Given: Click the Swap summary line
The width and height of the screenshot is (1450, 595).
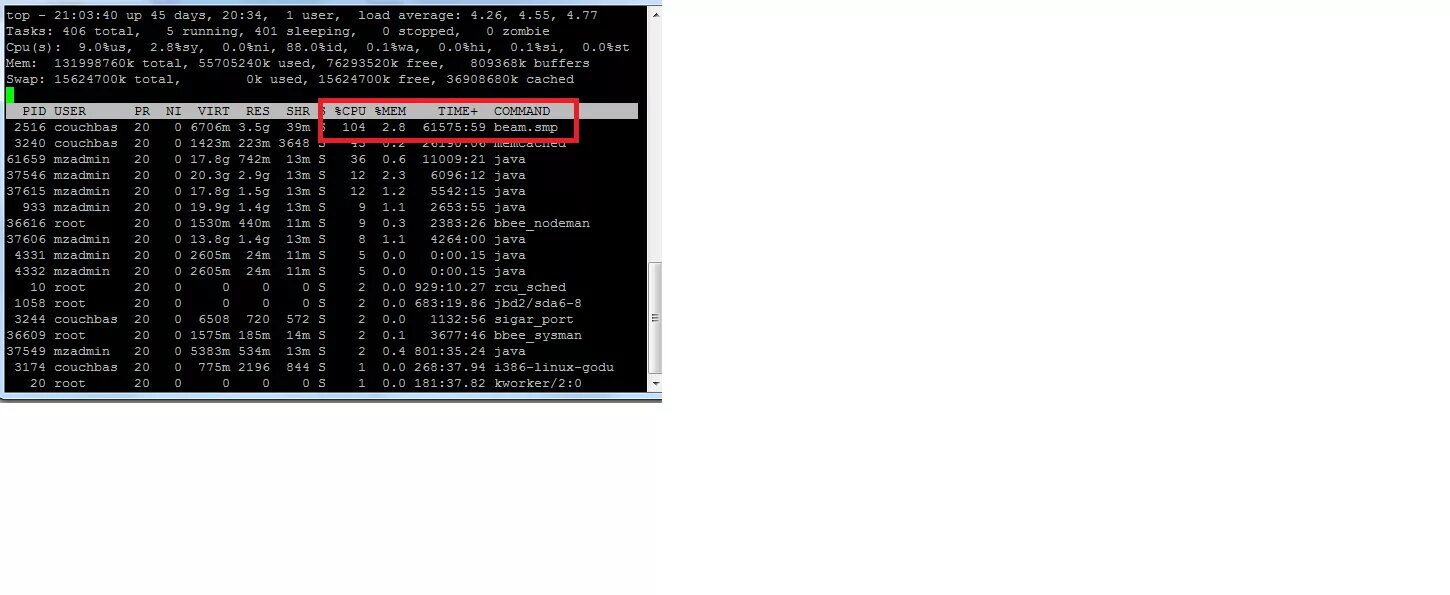Looking at the screenshot, I should point(290,79).
